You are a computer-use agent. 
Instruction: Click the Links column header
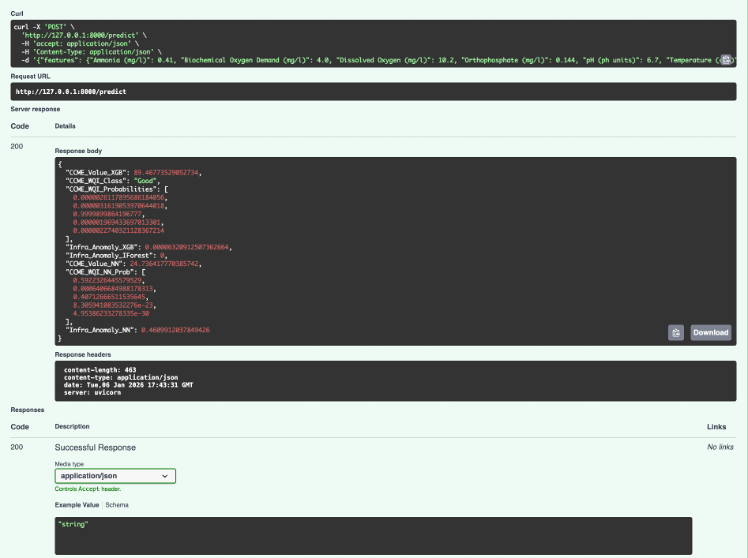(x=716, y=427)
